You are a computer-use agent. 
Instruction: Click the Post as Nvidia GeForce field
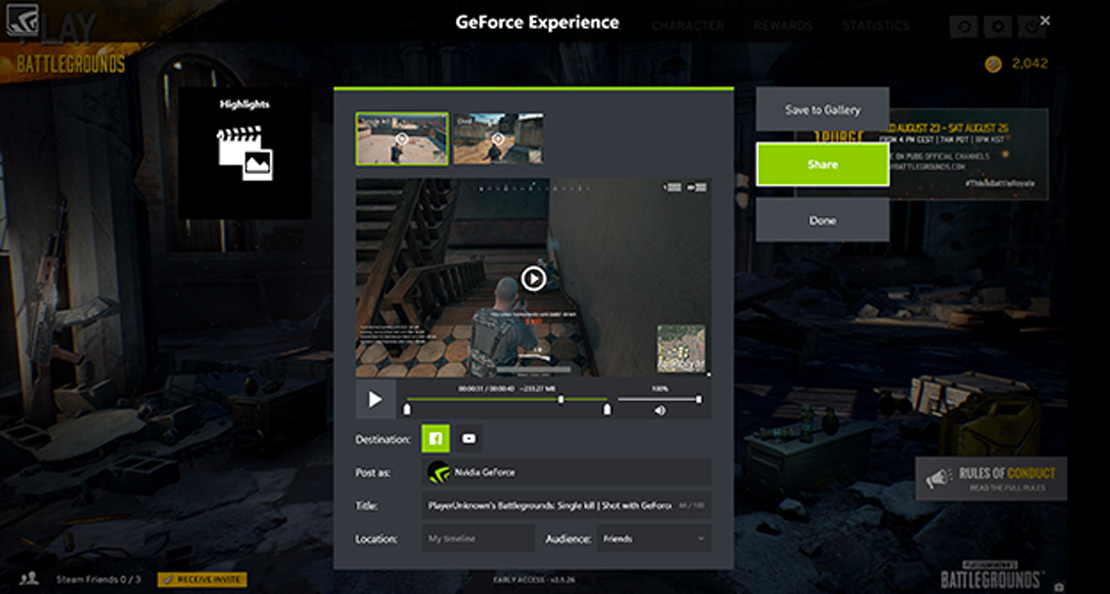(x=566, y=472)
